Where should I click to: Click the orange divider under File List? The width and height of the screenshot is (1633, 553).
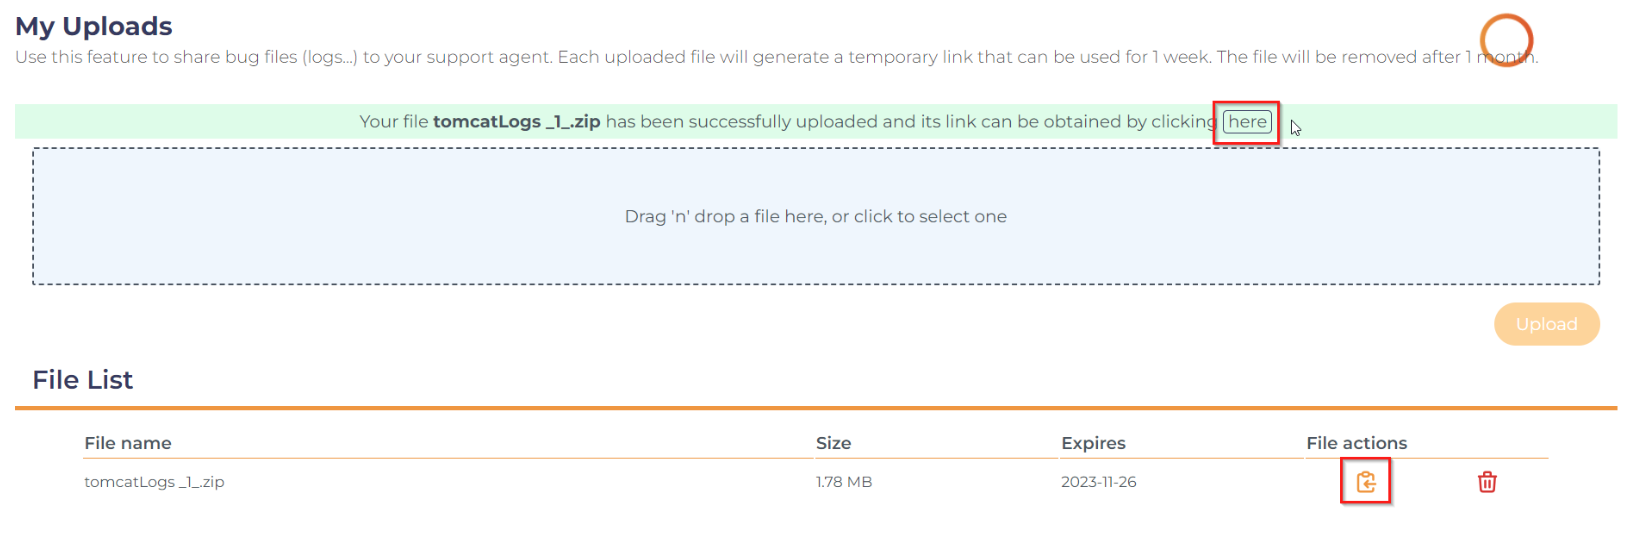(x=815, y=408)
